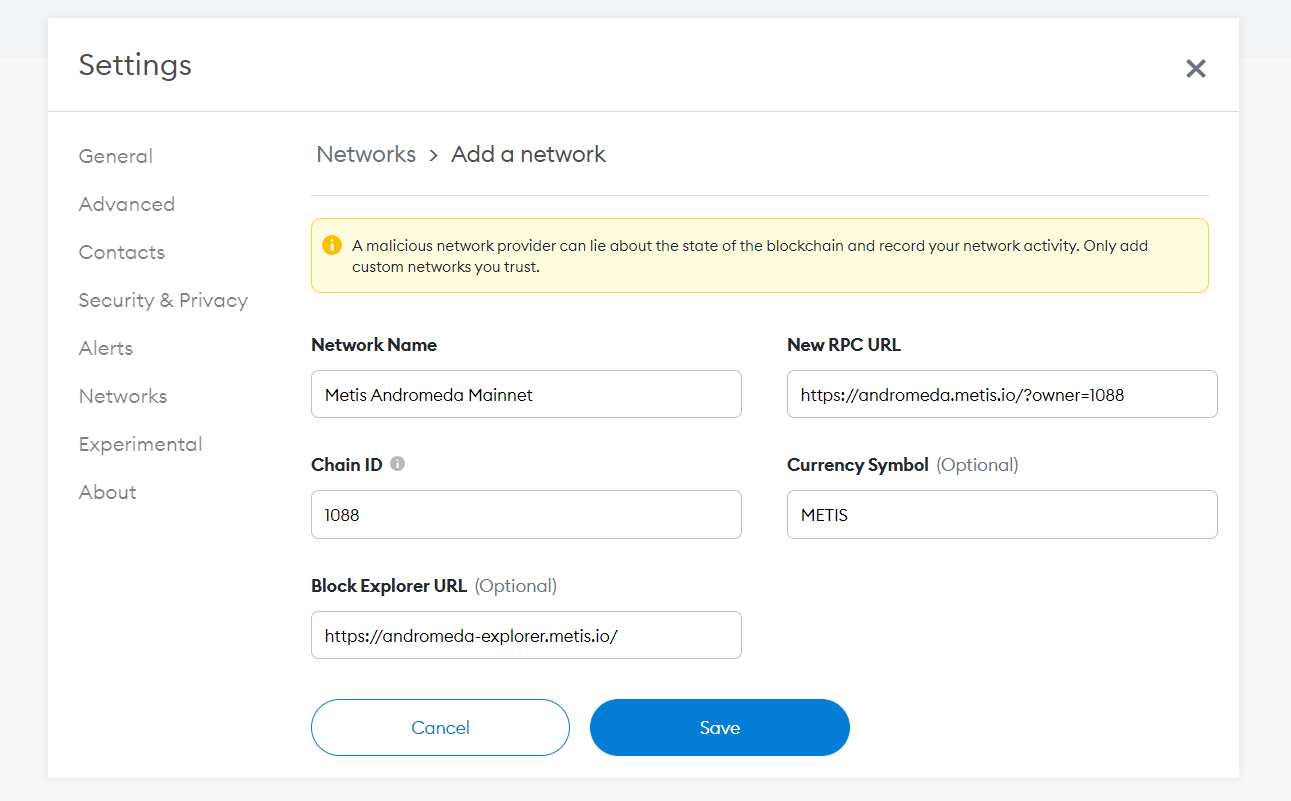Go to Contacts settings

click(x=122, y=252)
